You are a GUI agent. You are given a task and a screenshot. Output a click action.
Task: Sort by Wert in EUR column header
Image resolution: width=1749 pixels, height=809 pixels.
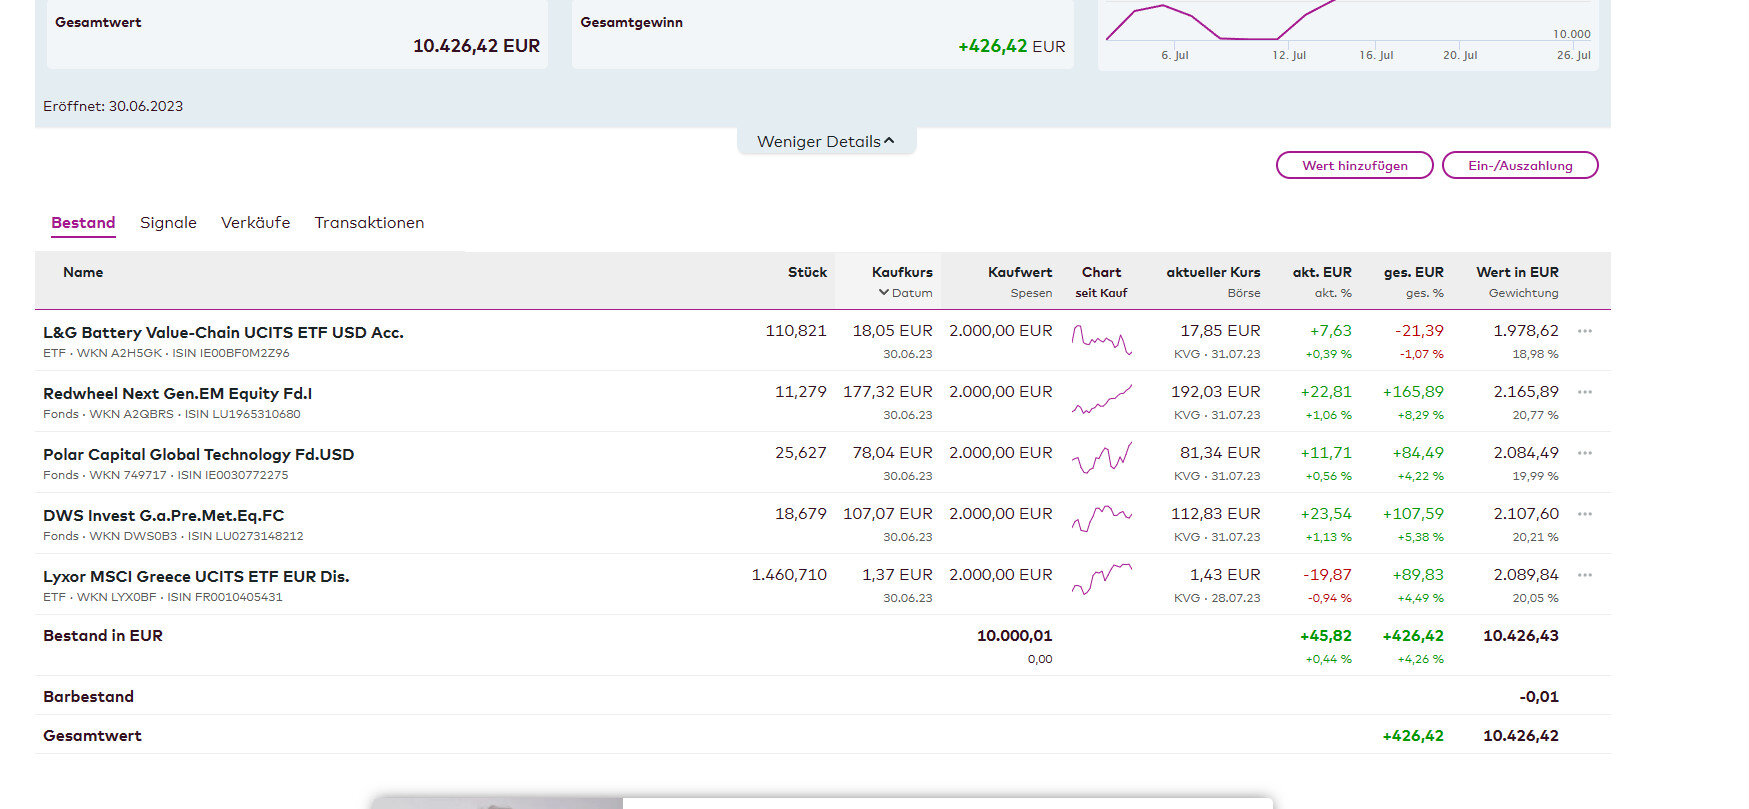(x=1517, y=272)
